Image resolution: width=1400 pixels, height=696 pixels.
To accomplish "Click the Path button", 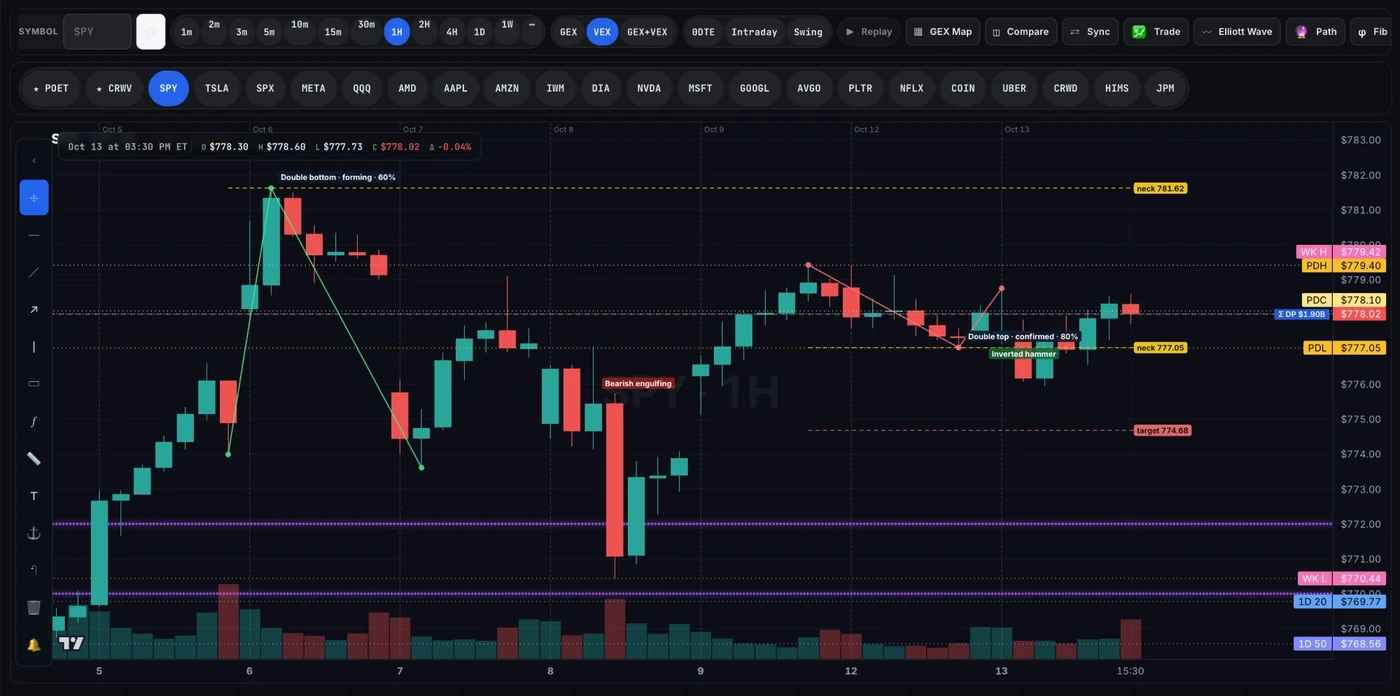I will pyautogui.click(x=1315, y=32).
